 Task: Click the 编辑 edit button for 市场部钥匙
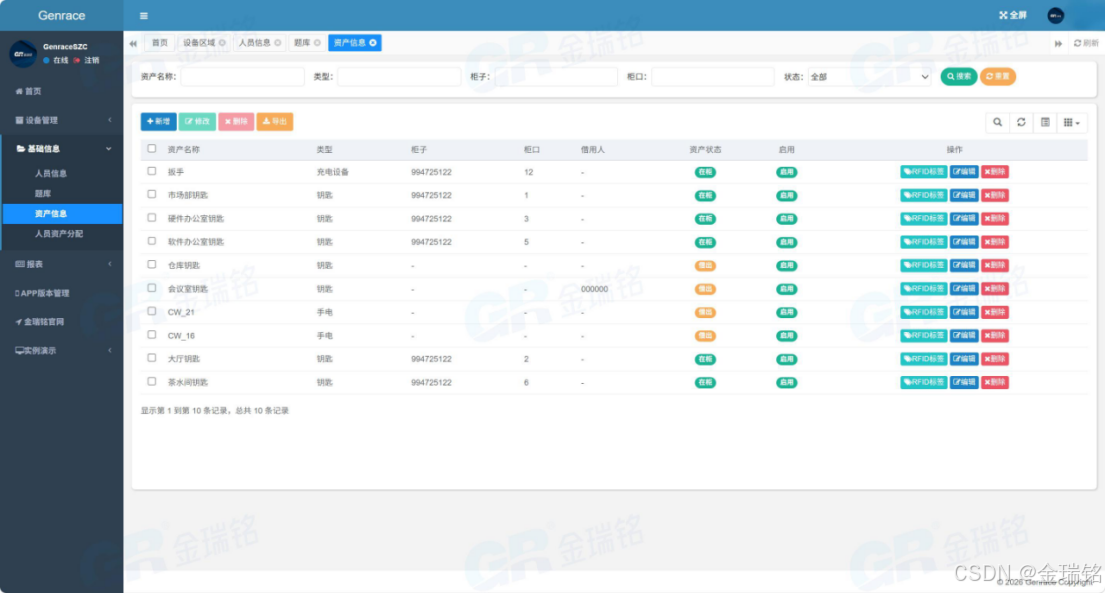(x=964, y=195)
